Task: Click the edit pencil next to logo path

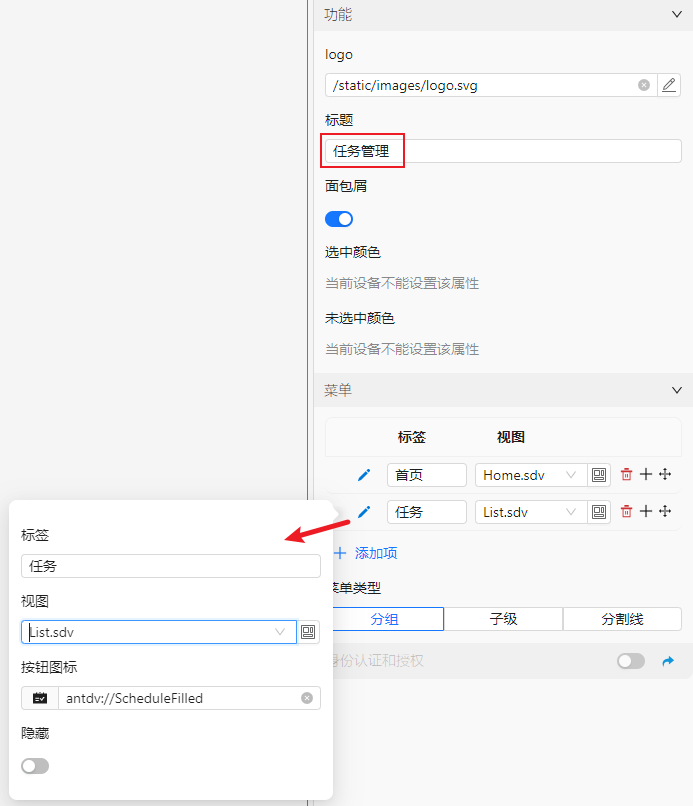Action: tap(669, 85)
